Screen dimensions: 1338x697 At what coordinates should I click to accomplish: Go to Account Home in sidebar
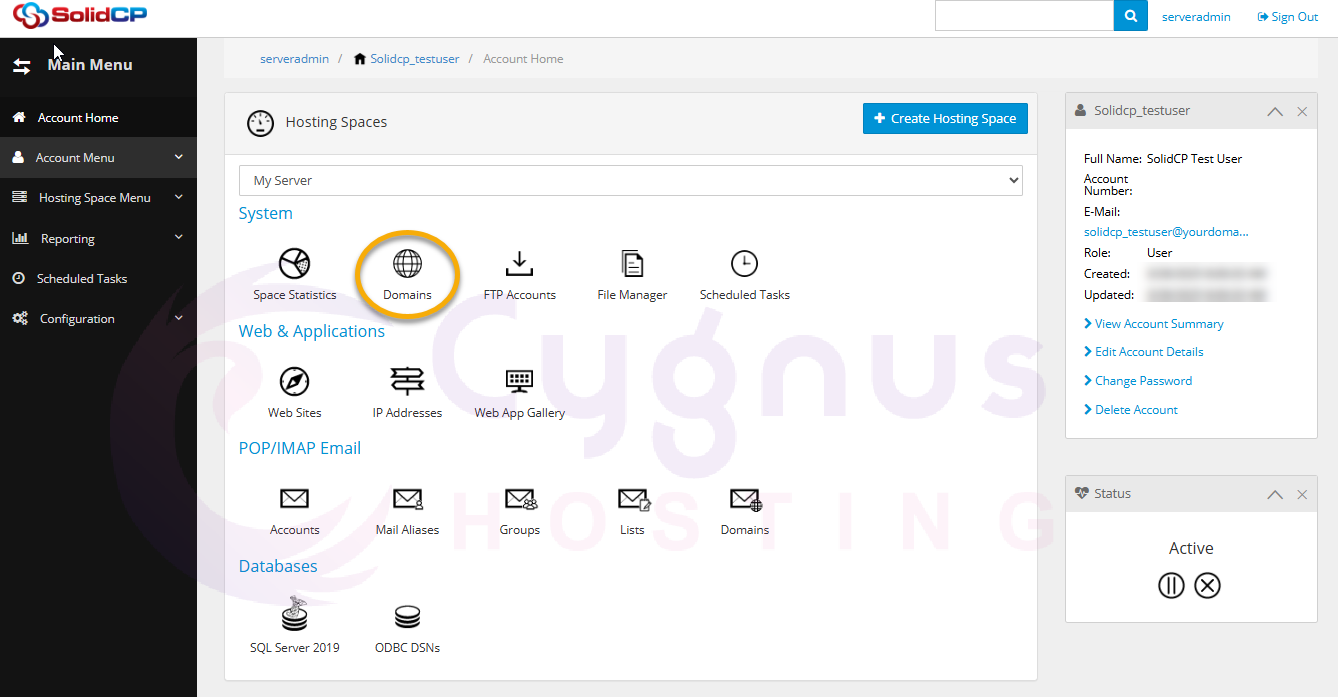point(78,118)
